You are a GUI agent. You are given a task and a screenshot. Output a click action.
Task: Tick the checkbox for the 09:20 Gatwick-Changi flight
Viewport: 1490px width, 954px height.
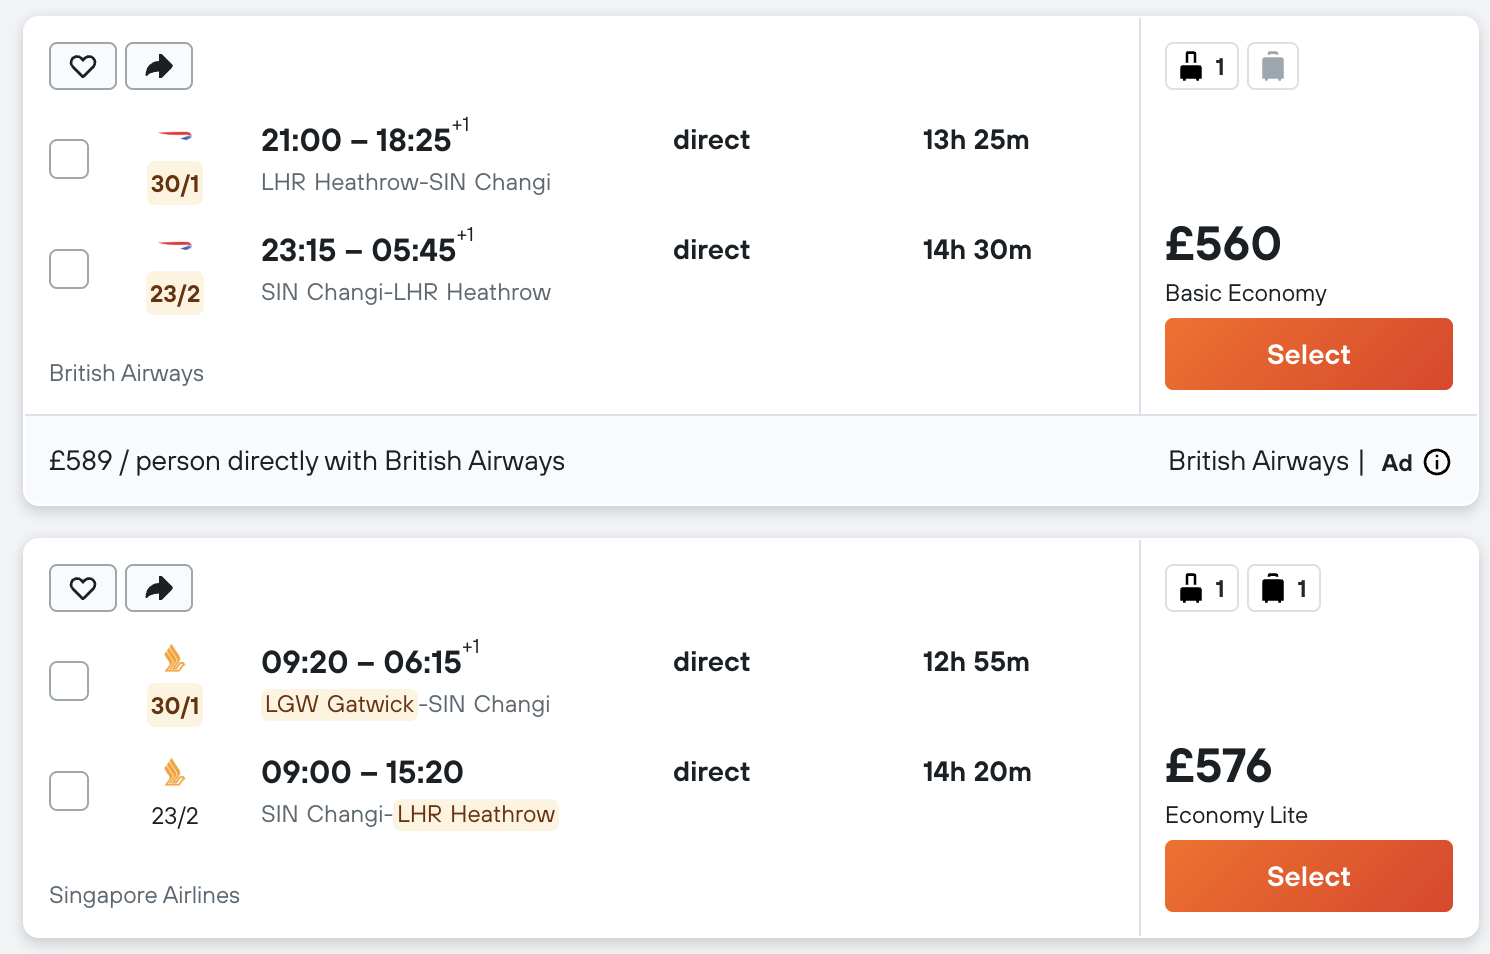pos(69,681)
